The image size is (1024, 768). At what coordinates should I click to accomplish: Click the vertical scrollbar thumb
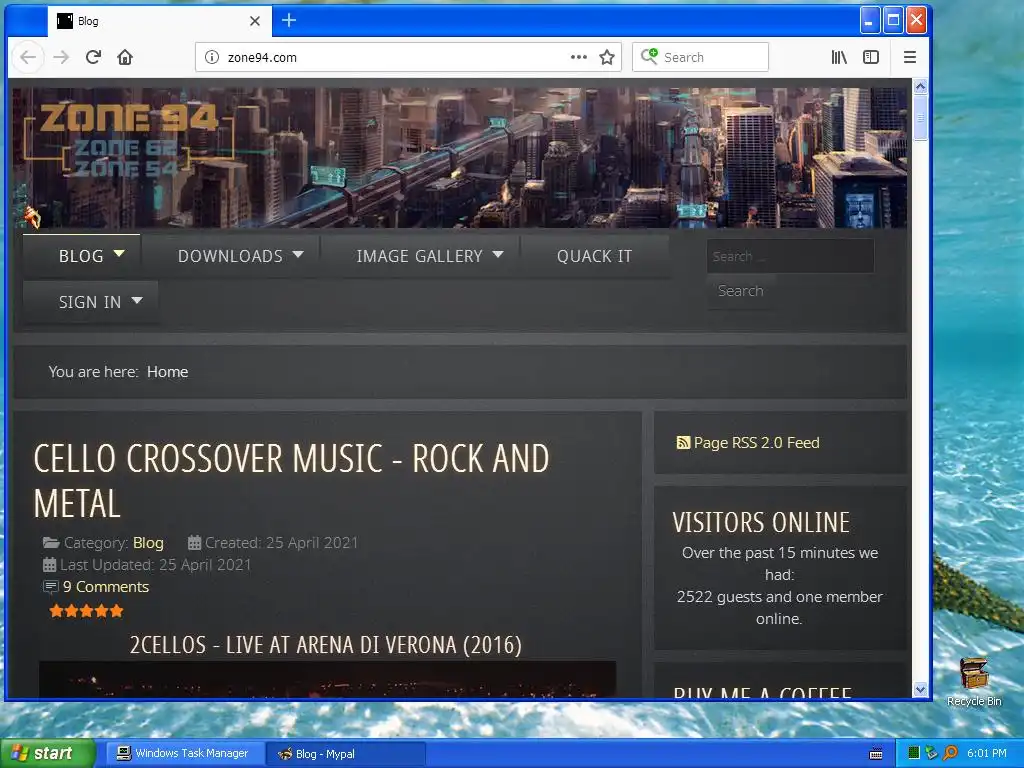pos(920,118)
